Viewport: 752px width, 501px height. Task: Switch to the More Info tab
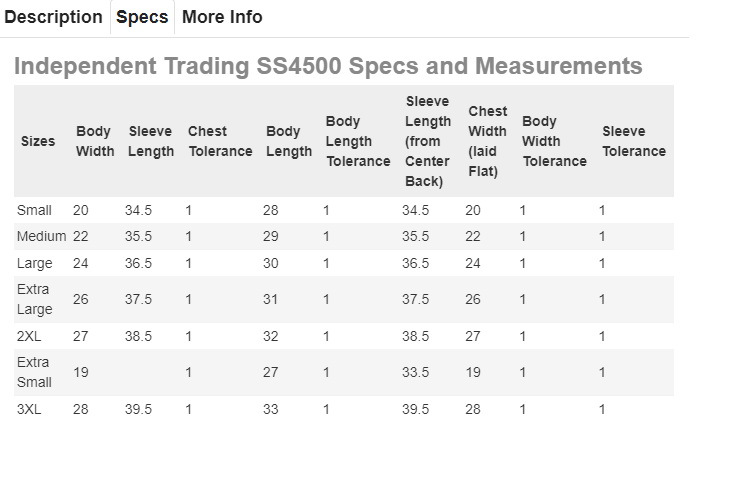[x=222, y=17]
